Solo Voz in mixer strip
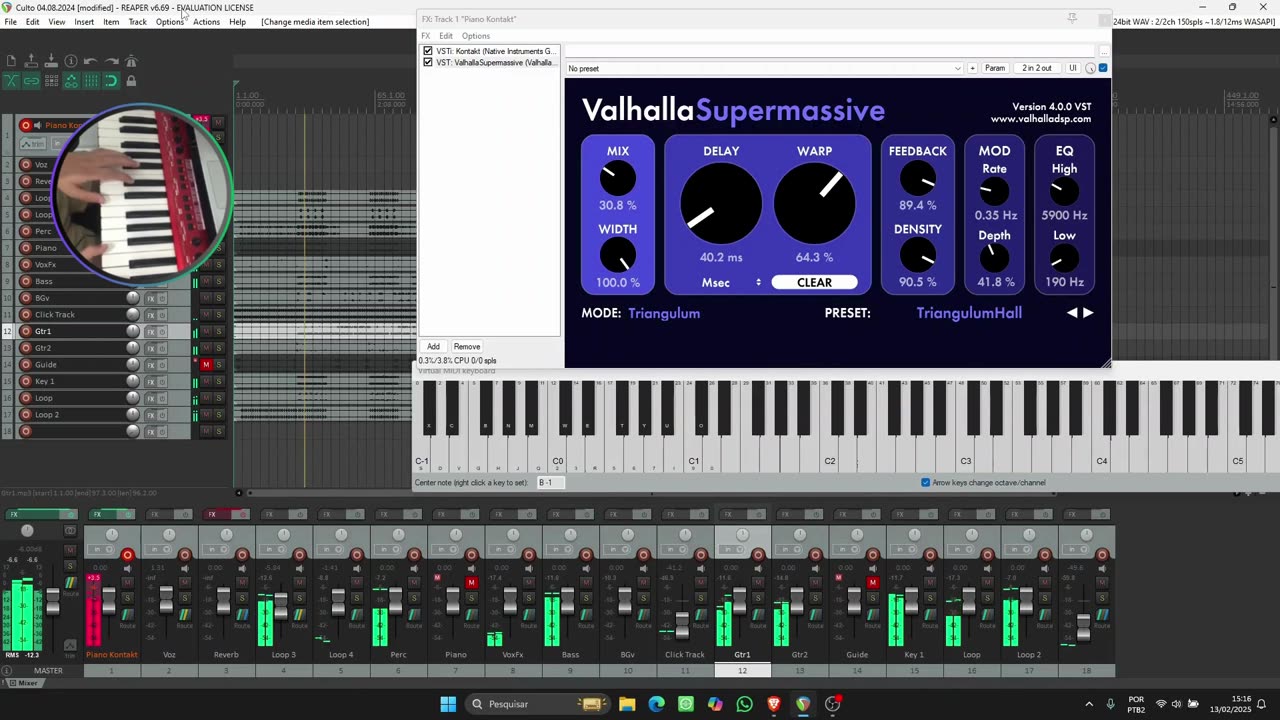This screenshot has height=720, width=1280. point(185,597)
